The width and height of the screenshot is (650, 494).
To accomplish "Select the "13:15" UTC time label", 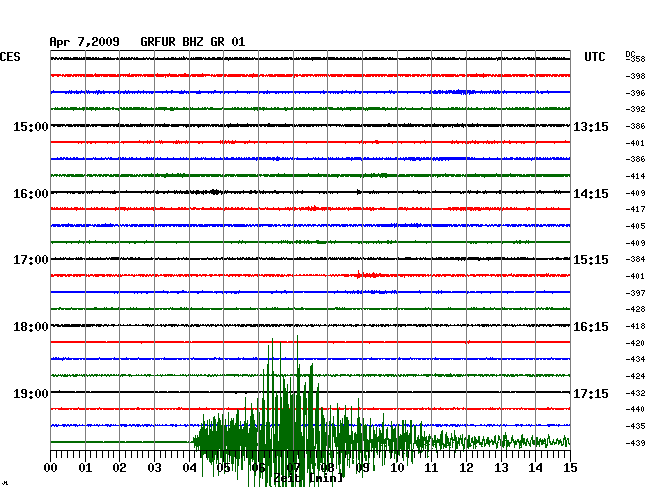I will click(x=591, y=126).
